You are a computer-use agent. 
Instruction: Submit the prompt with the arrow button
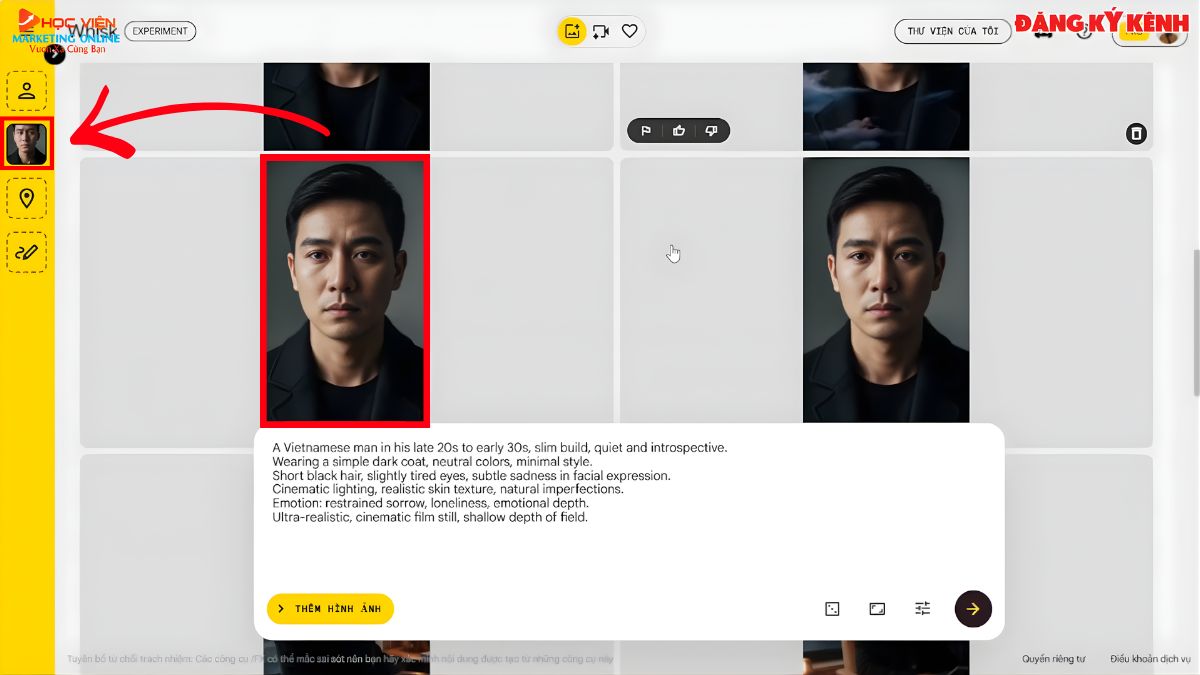[x=972, y=608]
